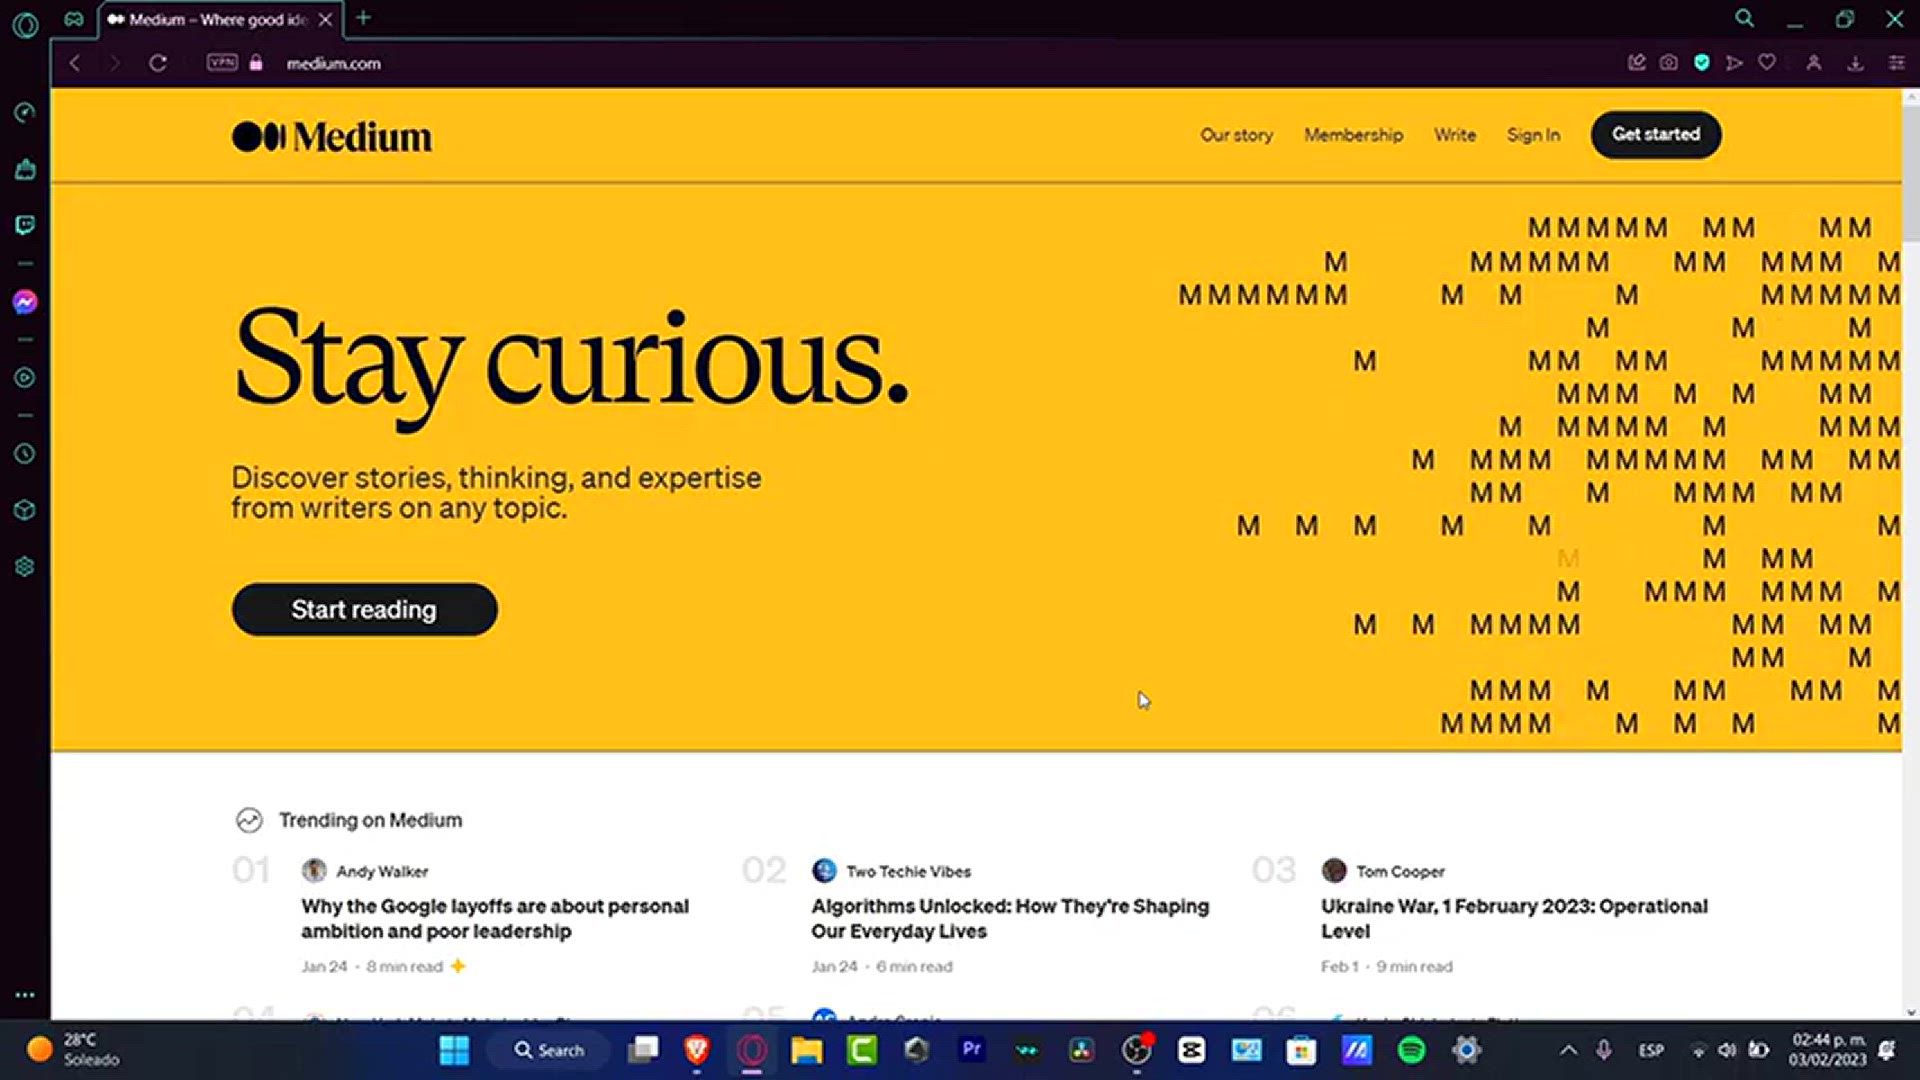Click the edit/share page icon in toolbar
The image size is (1920, 1080).
pyautogui.click(x=1636, y=63)
